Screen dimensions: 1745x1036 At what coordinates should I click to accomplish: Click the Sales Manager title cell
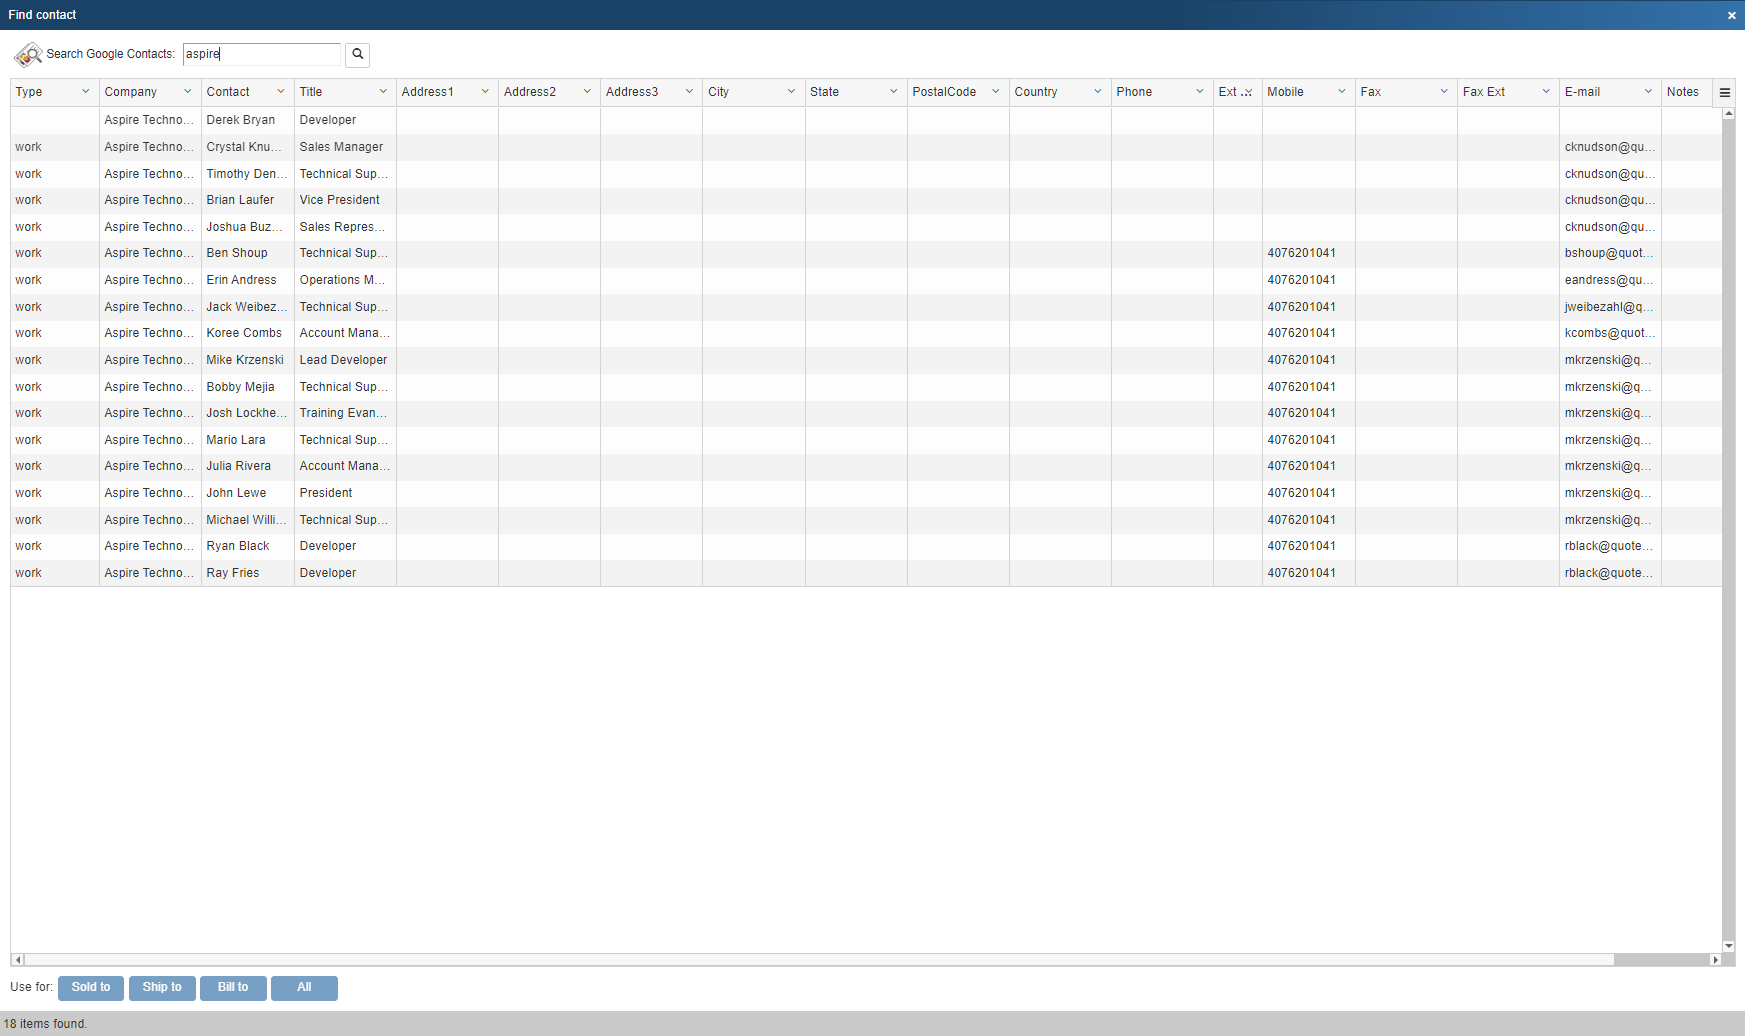[345, 147]
